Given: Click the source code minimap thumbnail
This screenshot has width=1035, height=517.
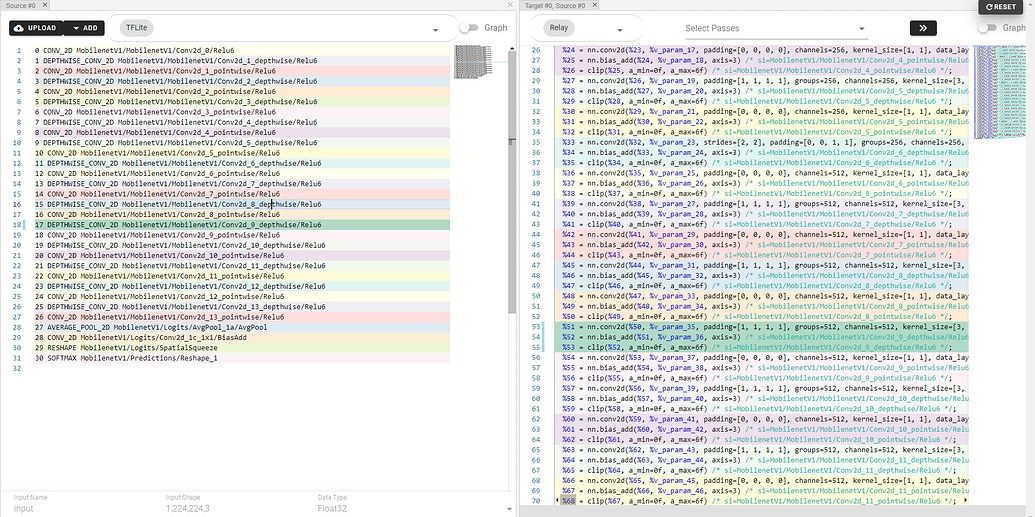Looking at the screenshot, I should pyautogui.click(x=475, y=62).
